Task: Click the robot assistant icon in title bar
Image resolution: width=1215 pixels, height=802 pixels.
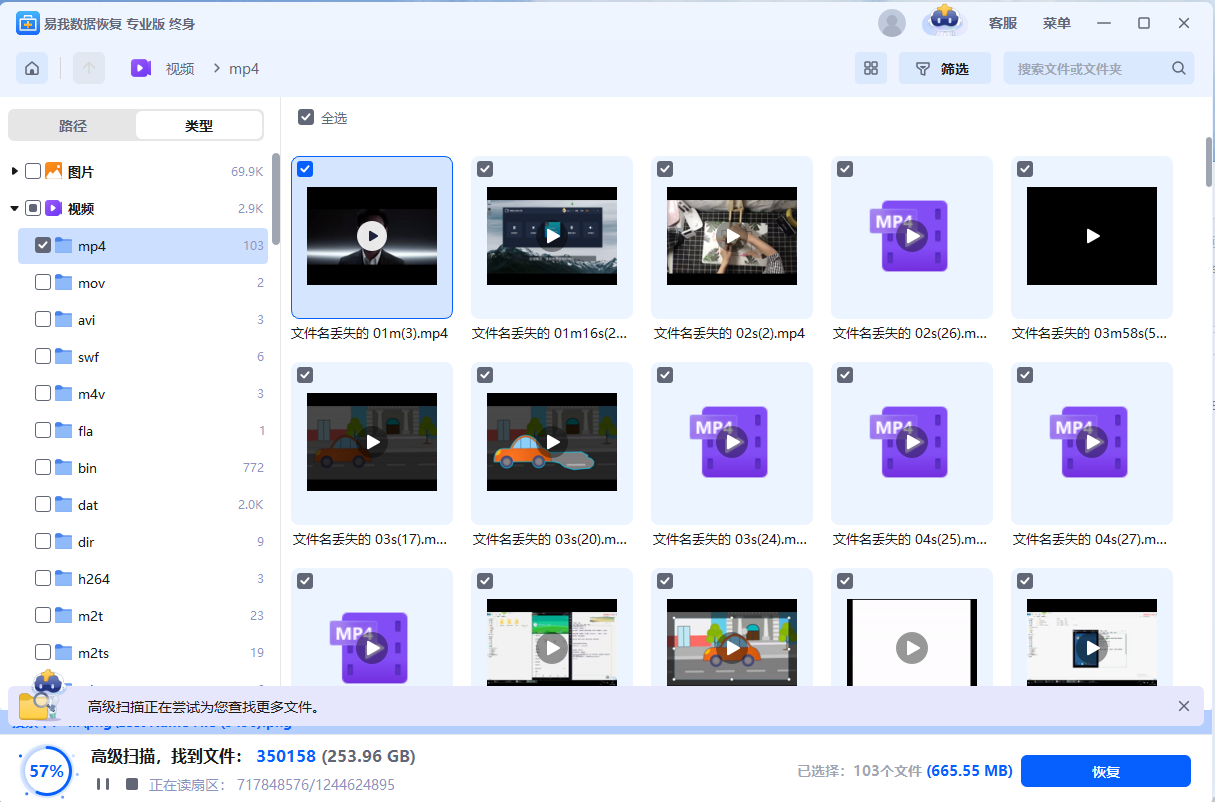Action: pyautogui.click(x=944, y=20)
